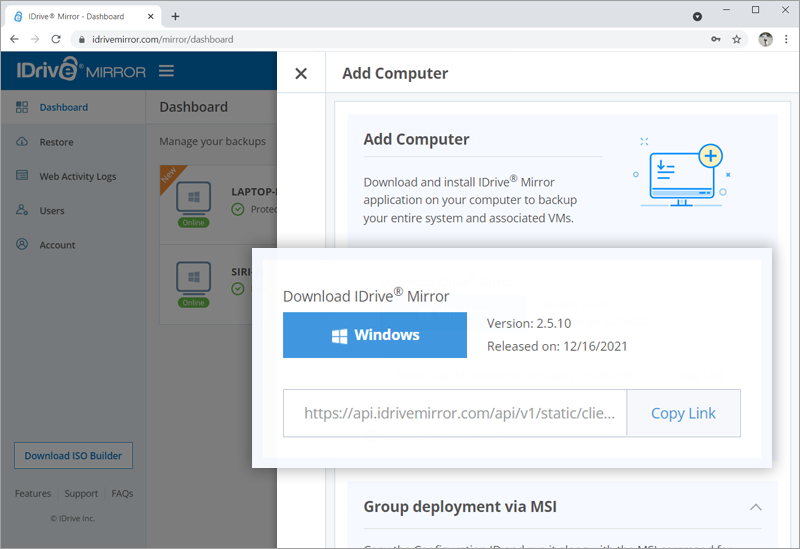Click the address bar URL
Screen dimensions: 800x549
pos(162,39)
